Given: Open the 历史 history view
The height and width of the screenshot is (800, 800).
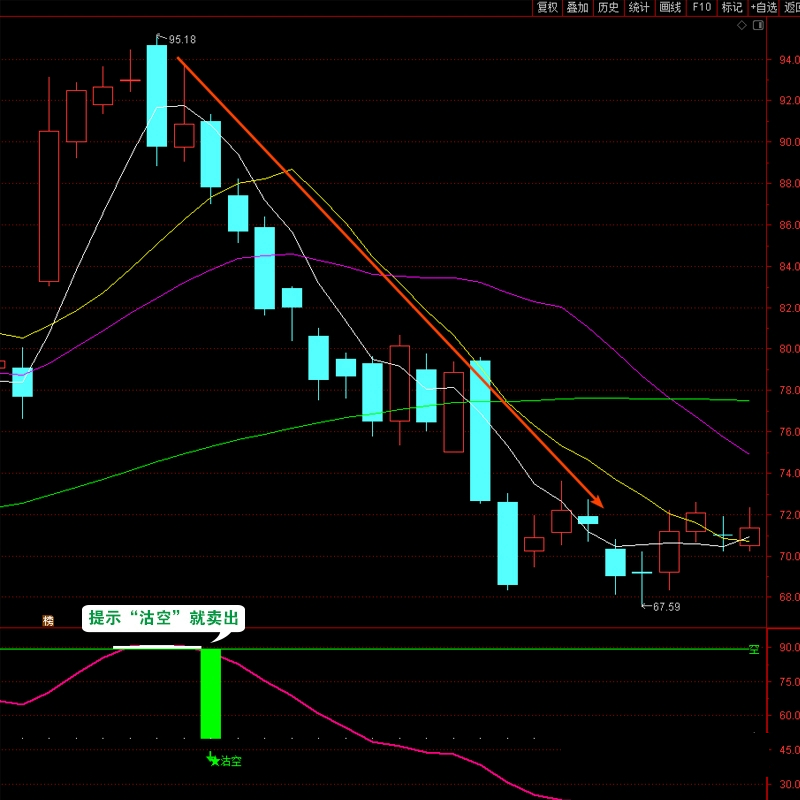Looking at the screenshot, I should coord(608,8).
